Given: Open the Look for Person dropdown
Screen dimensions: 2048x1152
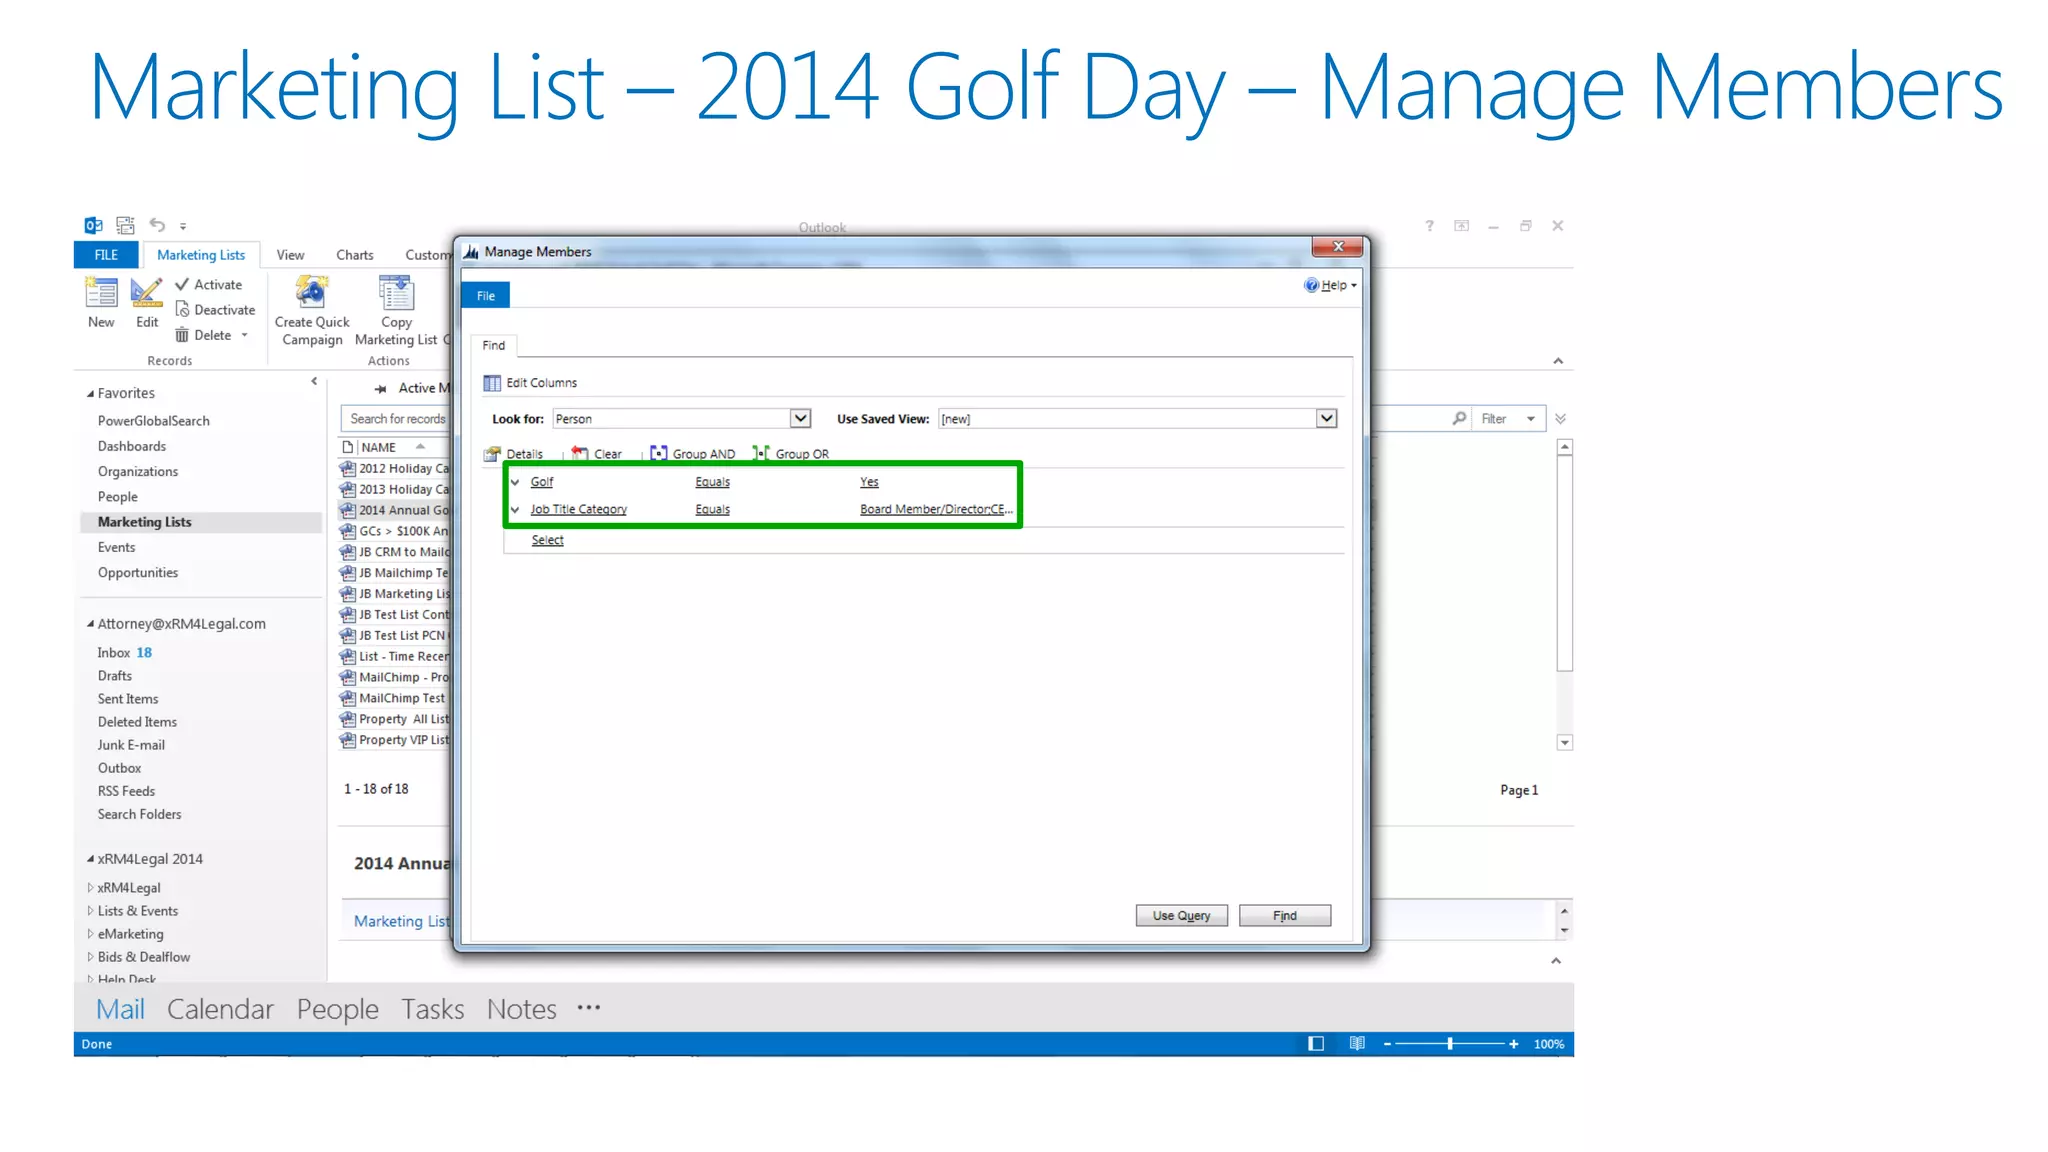Looking at the screenshot, I should [x=800, y=419].
